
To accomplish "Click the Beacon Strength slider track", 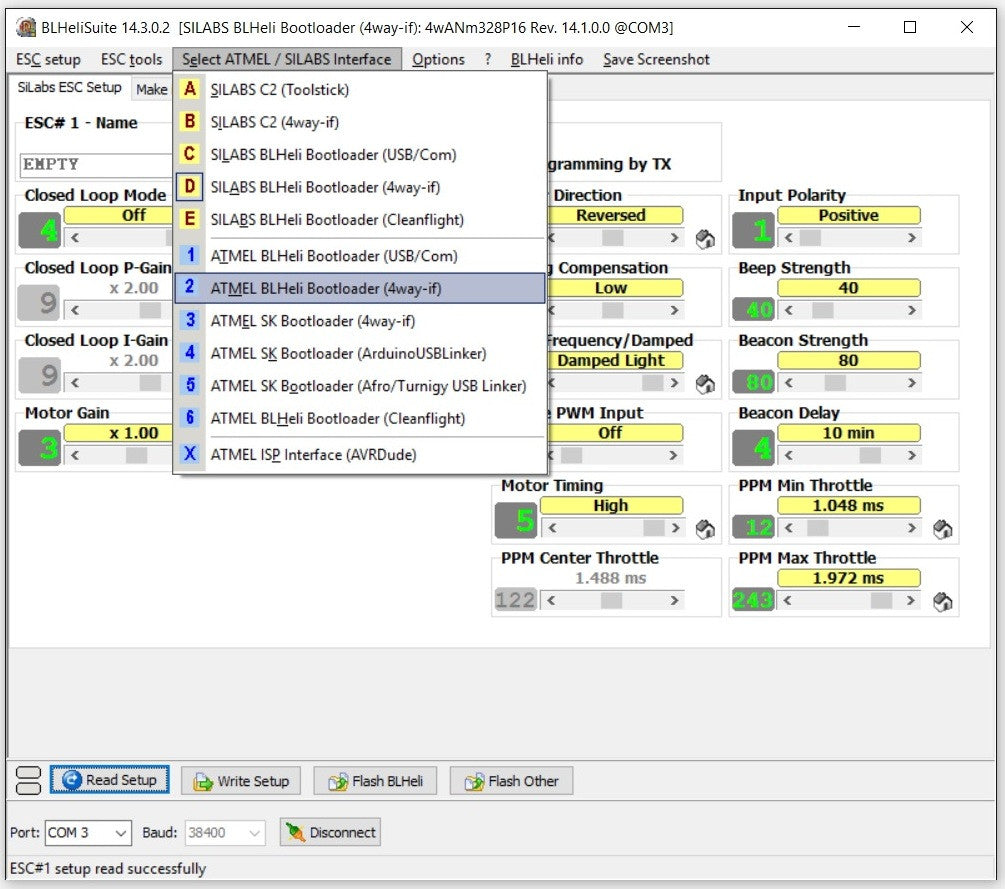I will coord(848,382).
